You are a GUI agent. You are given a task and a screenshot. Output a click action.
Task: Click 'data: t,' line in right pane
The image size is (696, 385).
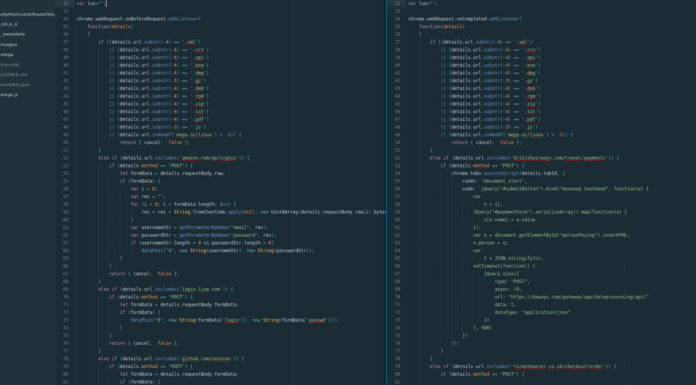click(505, 305)
